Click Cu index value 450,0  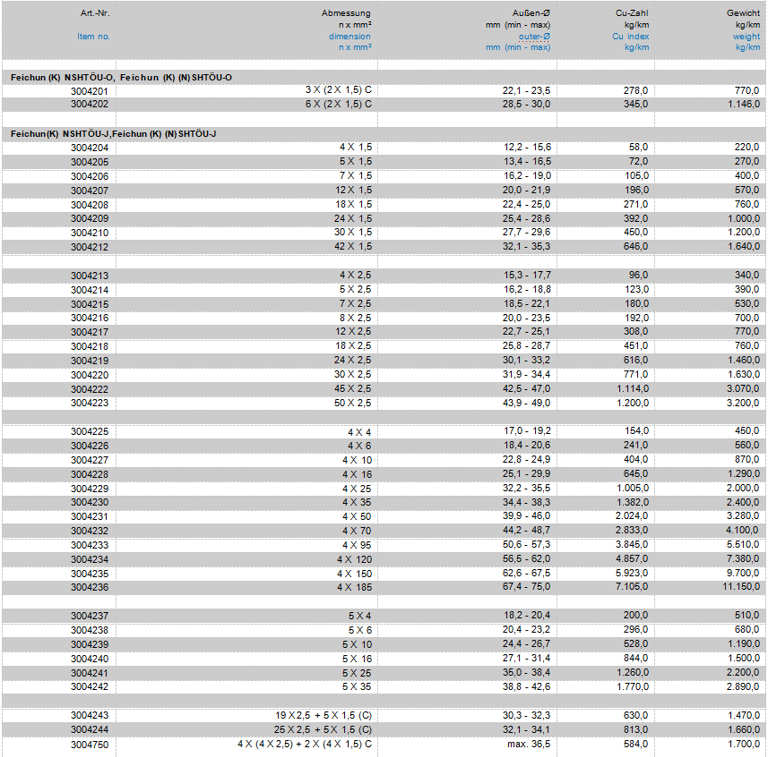636,232
